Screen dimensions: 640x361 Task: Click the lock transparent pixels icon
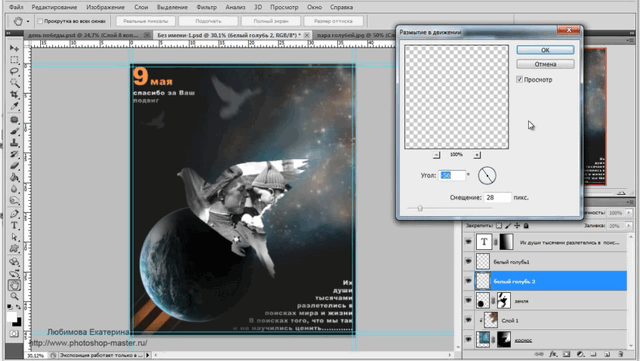pyautogui.click(x=499, y=225)
